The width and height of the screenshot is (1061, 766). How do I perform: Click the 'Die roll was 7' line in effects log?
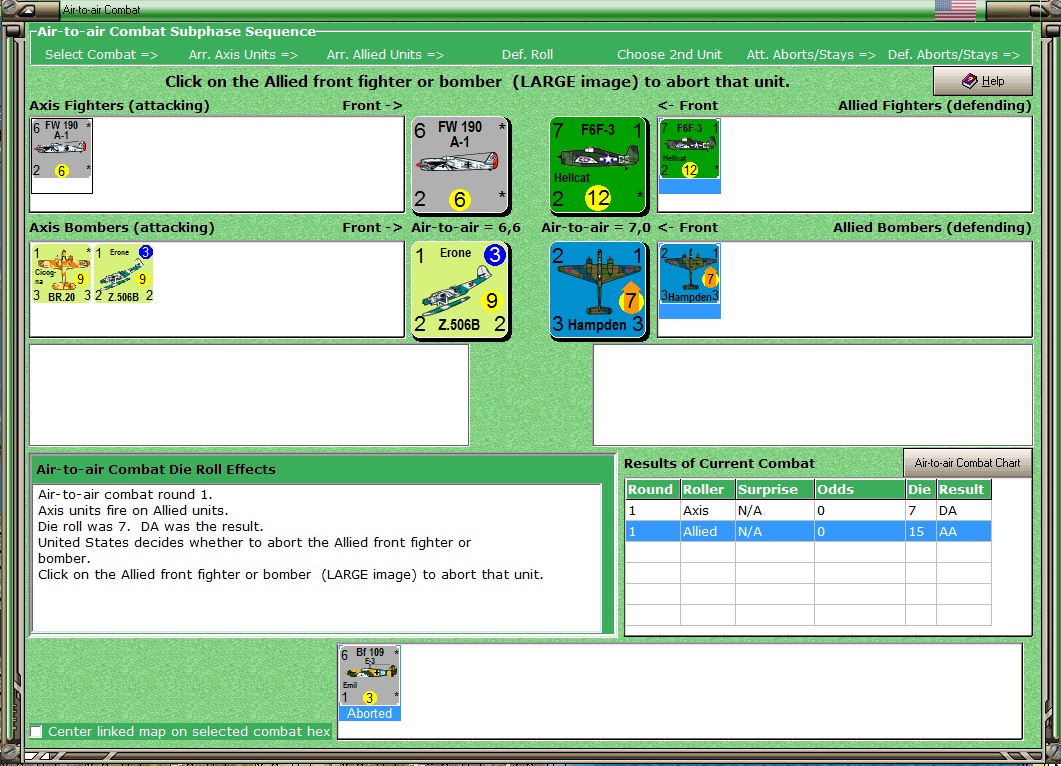pos(150,526)
